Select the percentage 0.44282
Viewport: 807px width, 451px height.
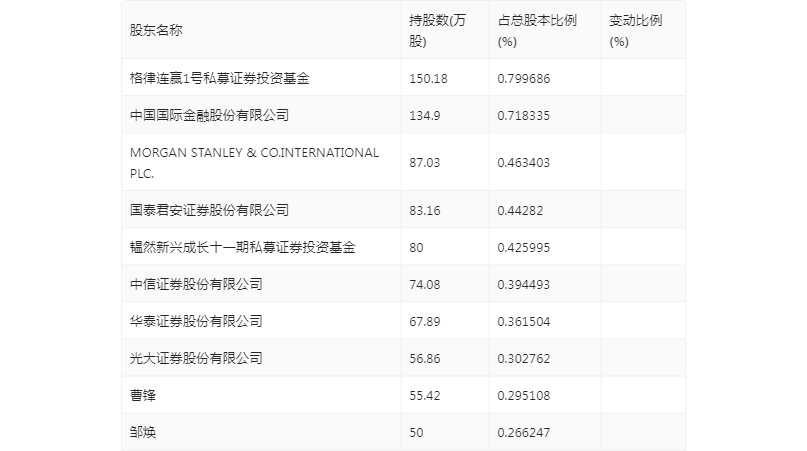click(x=520, y=211)
